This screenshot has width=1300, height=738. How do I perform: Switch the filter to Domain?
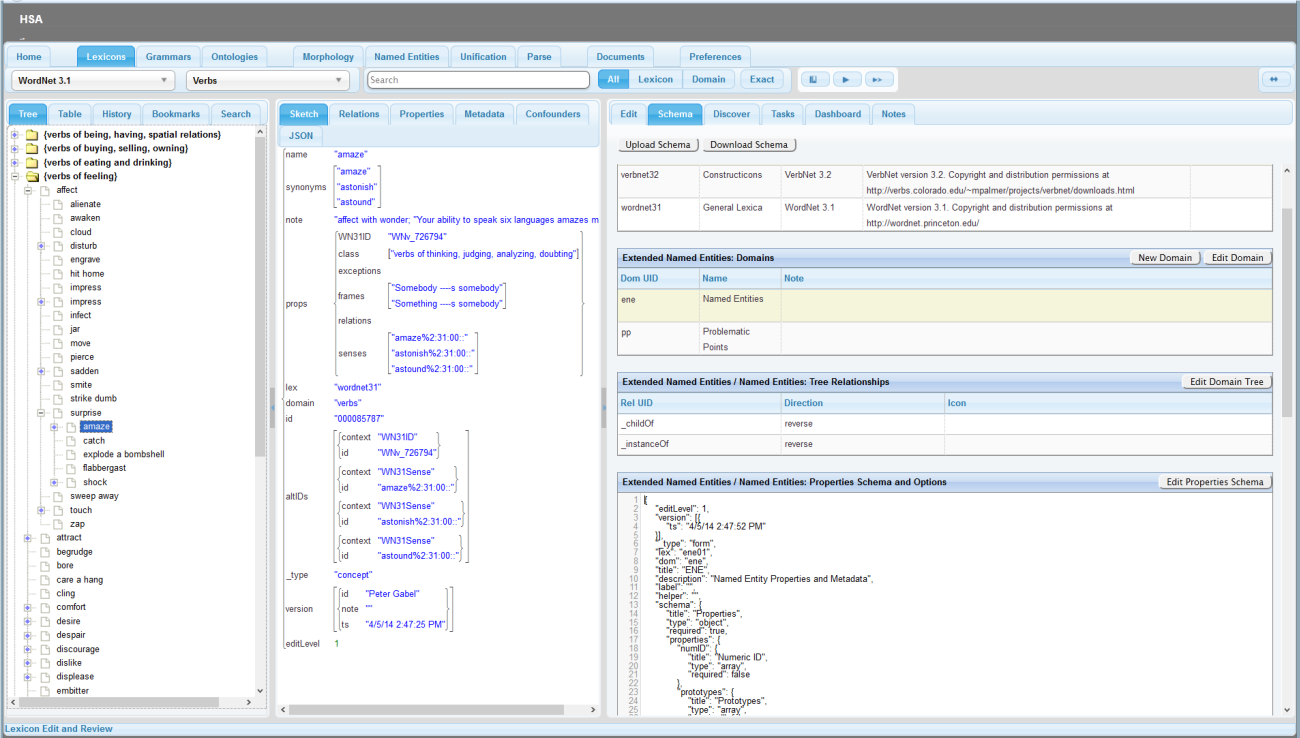[x=709, y=78]
